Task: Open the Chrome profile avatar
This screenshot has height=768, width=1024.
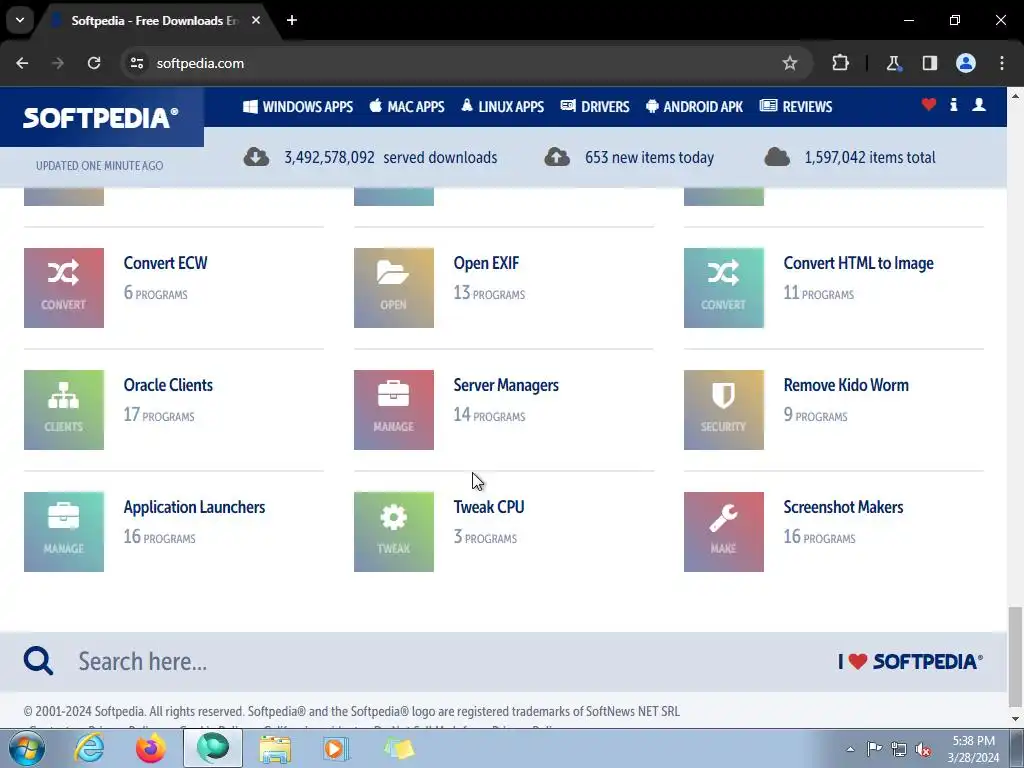Action: point(966,63)
